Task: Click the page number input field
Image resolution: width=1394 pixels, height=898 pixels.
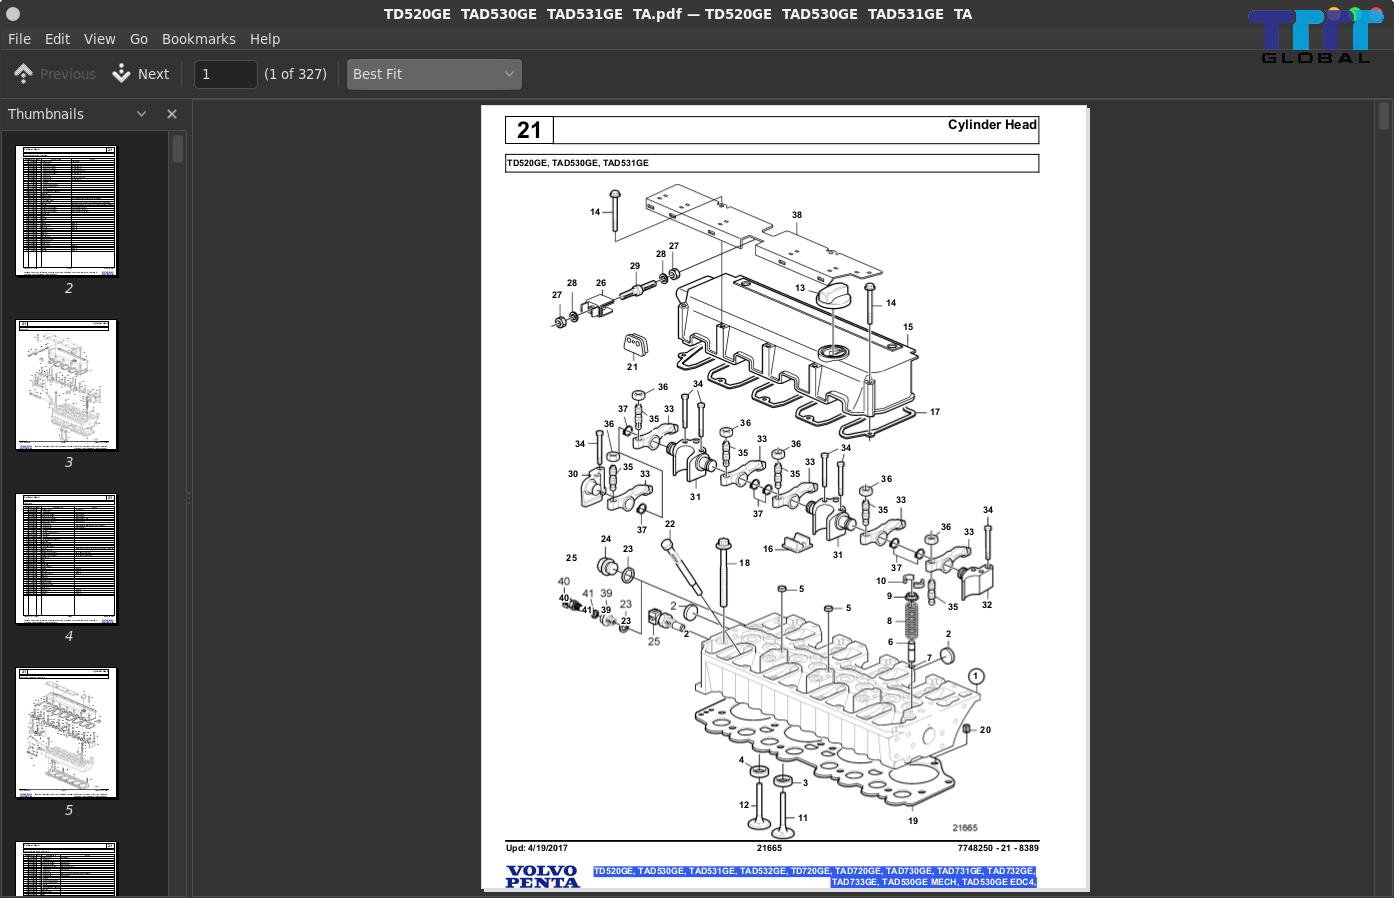Action: [225, 74]
